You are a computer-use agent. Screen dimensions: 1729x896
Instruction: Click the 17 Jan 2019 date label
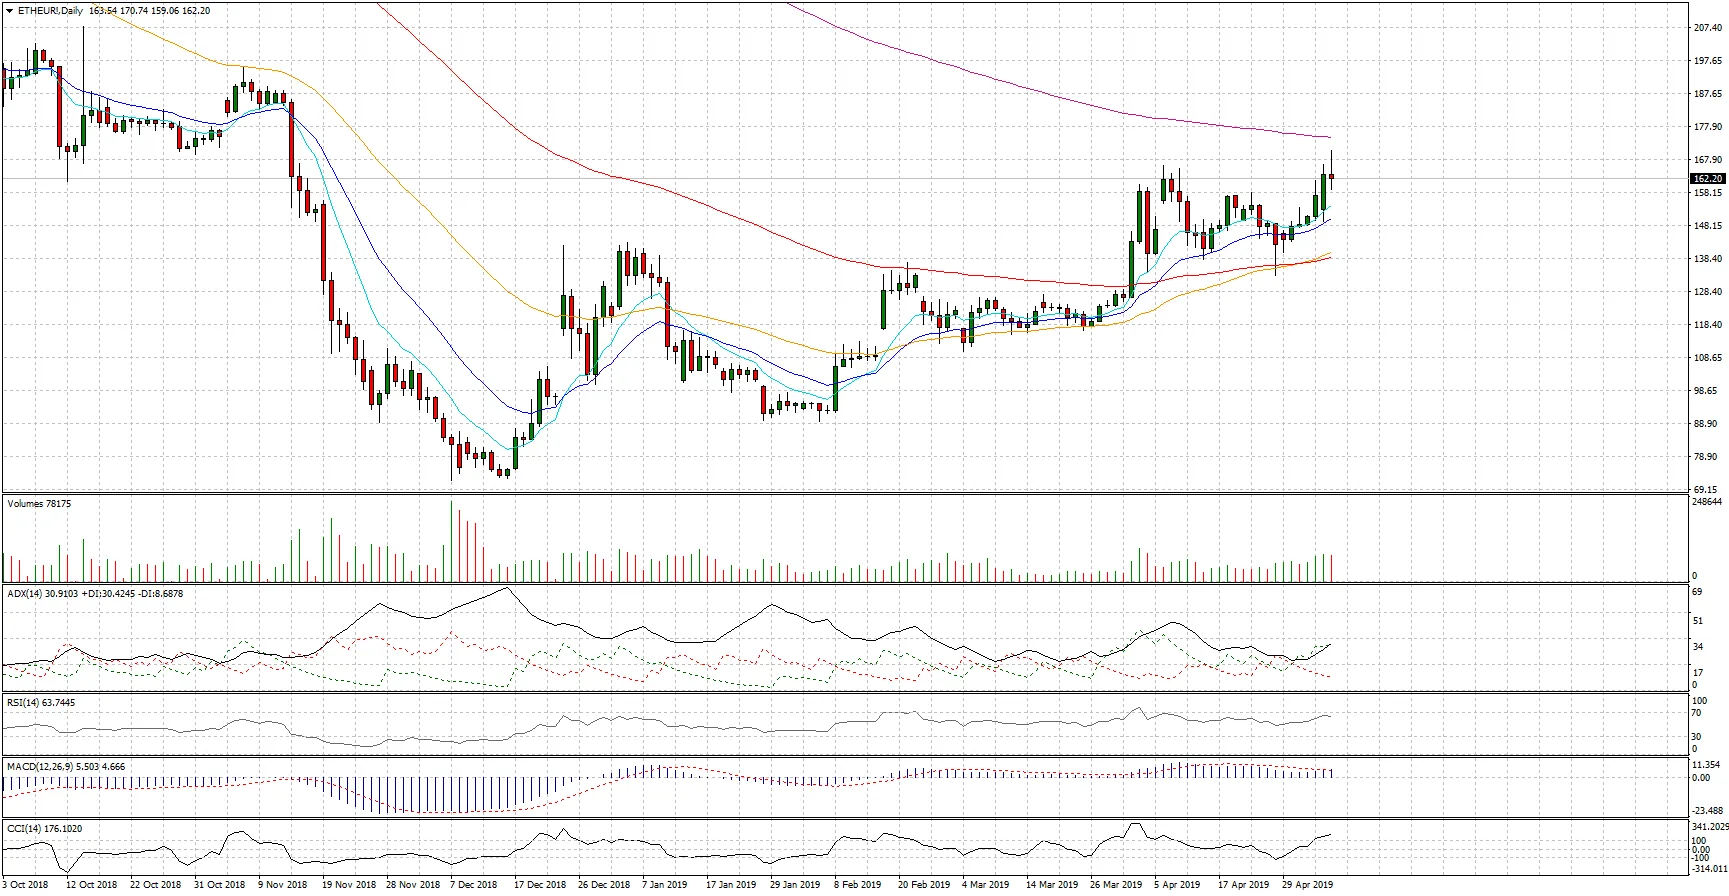click(731, 885)
